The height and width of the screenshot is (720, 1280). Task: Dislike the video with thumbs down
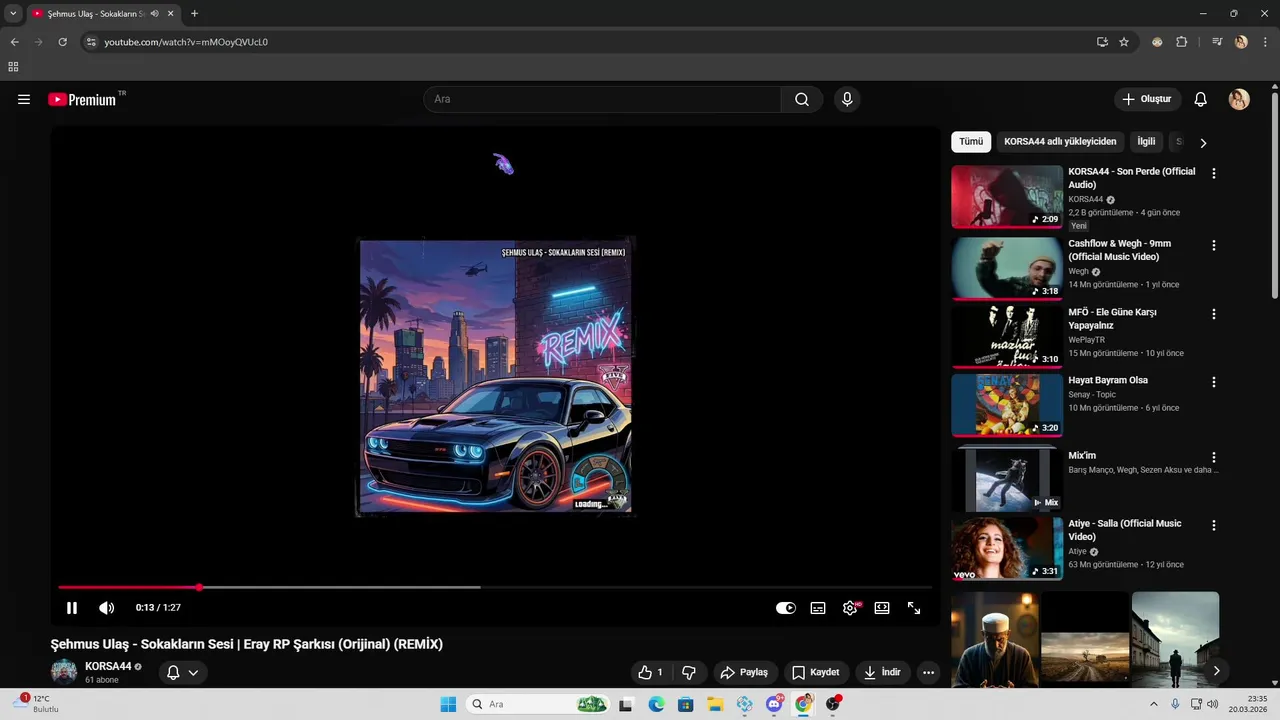click(689, 672)
